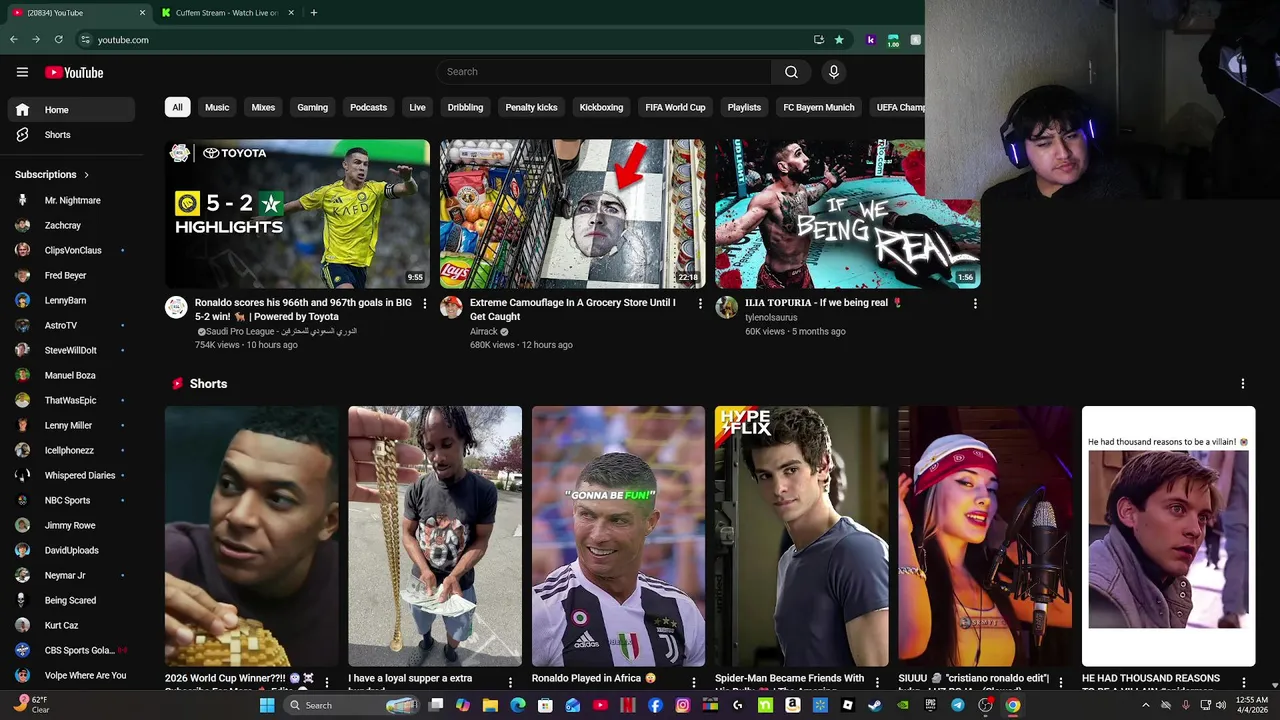Image resolution: width=1280 pixels, height=720 pixels.
Task: Expand the Subscriptions section arrow
Action: pos(86,175)
